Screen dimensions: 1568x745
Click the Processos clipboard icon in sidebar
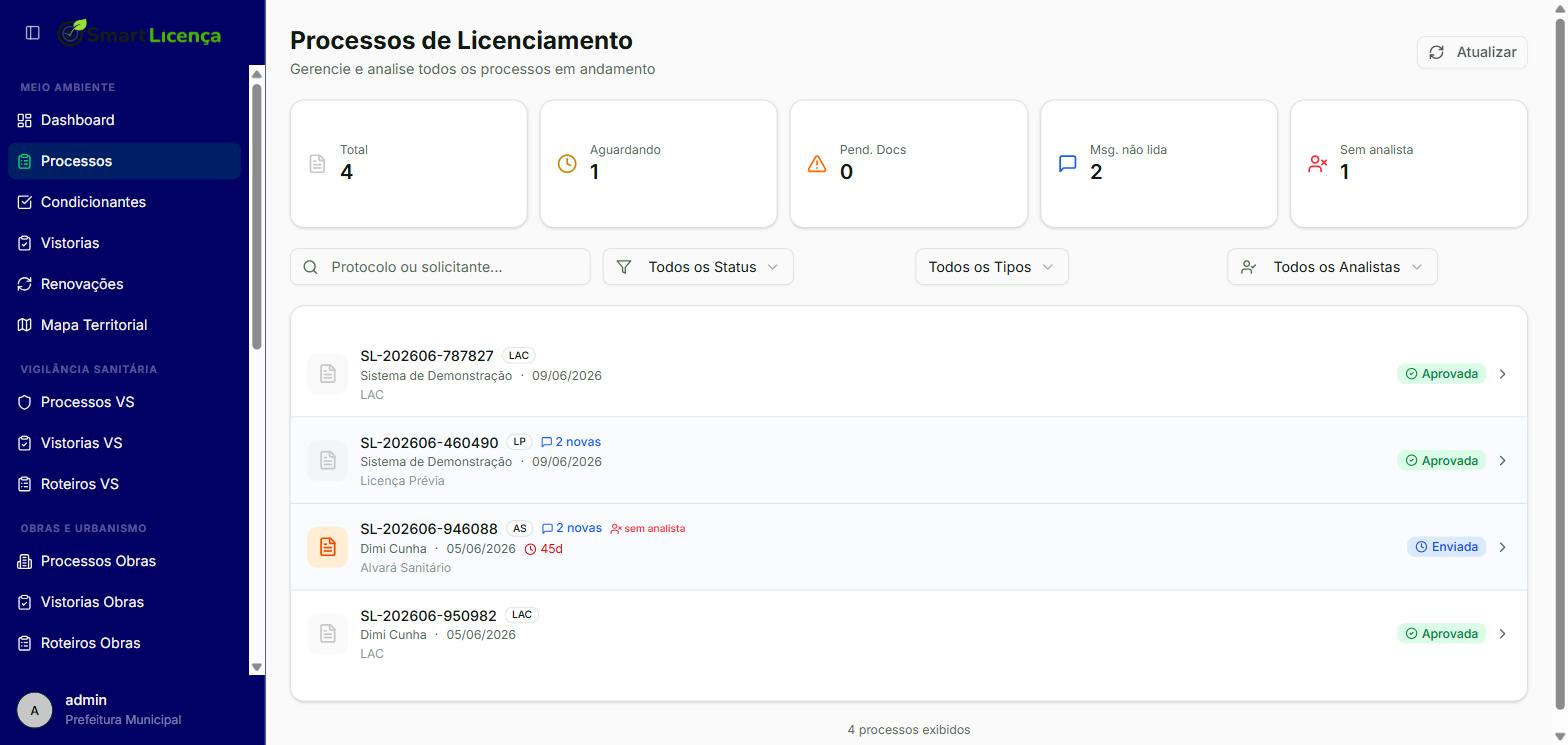pos(25,161)
